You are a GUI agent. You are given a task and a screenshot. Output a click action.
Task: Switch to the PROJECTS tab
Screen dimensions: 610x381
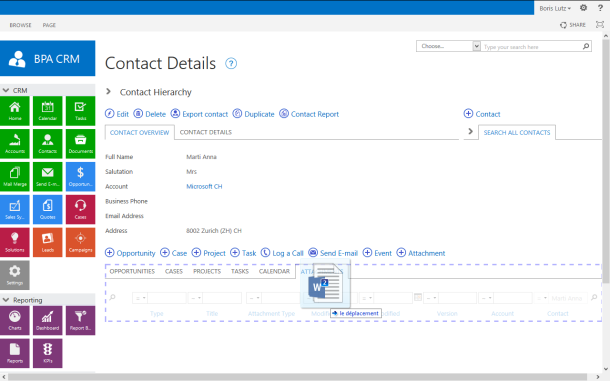coord(207,272)
